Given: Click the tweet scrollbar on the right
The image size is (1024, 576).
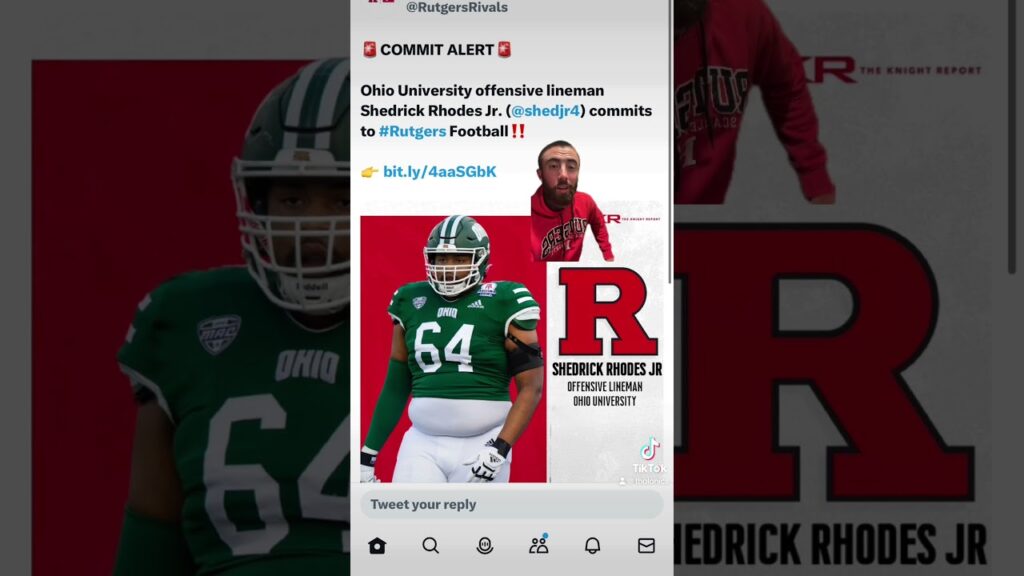Looking at the screenshot, I should click(x=670, y=142).
